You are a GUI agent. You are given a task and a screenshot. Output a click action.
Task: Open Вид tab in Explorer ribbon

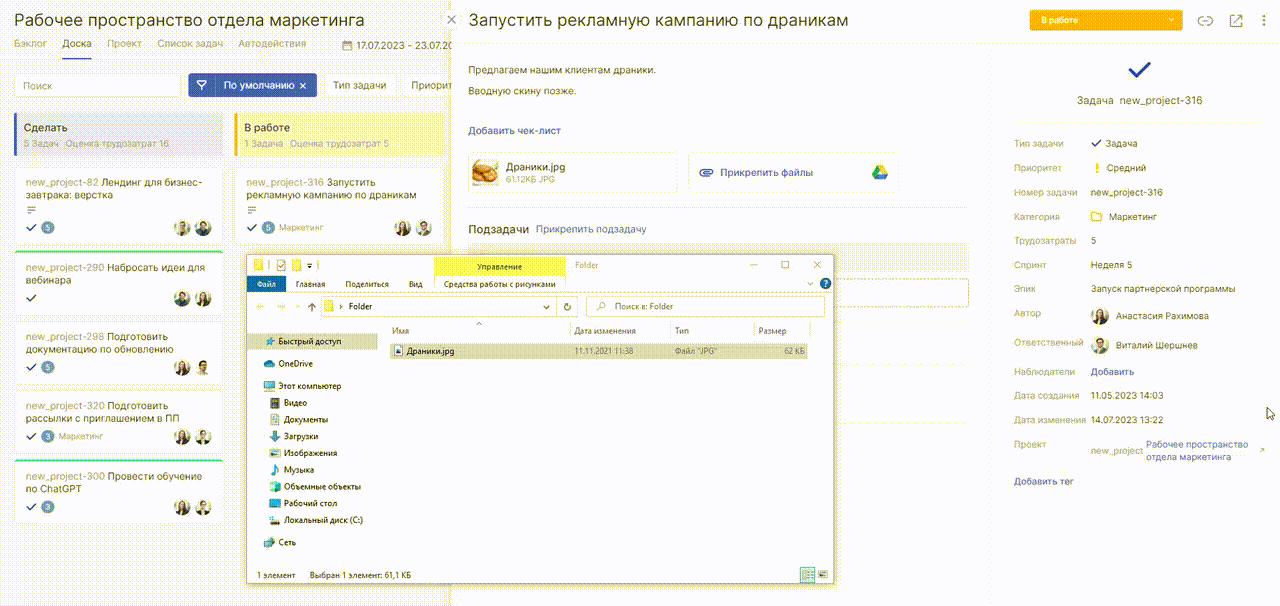[416, 284]
